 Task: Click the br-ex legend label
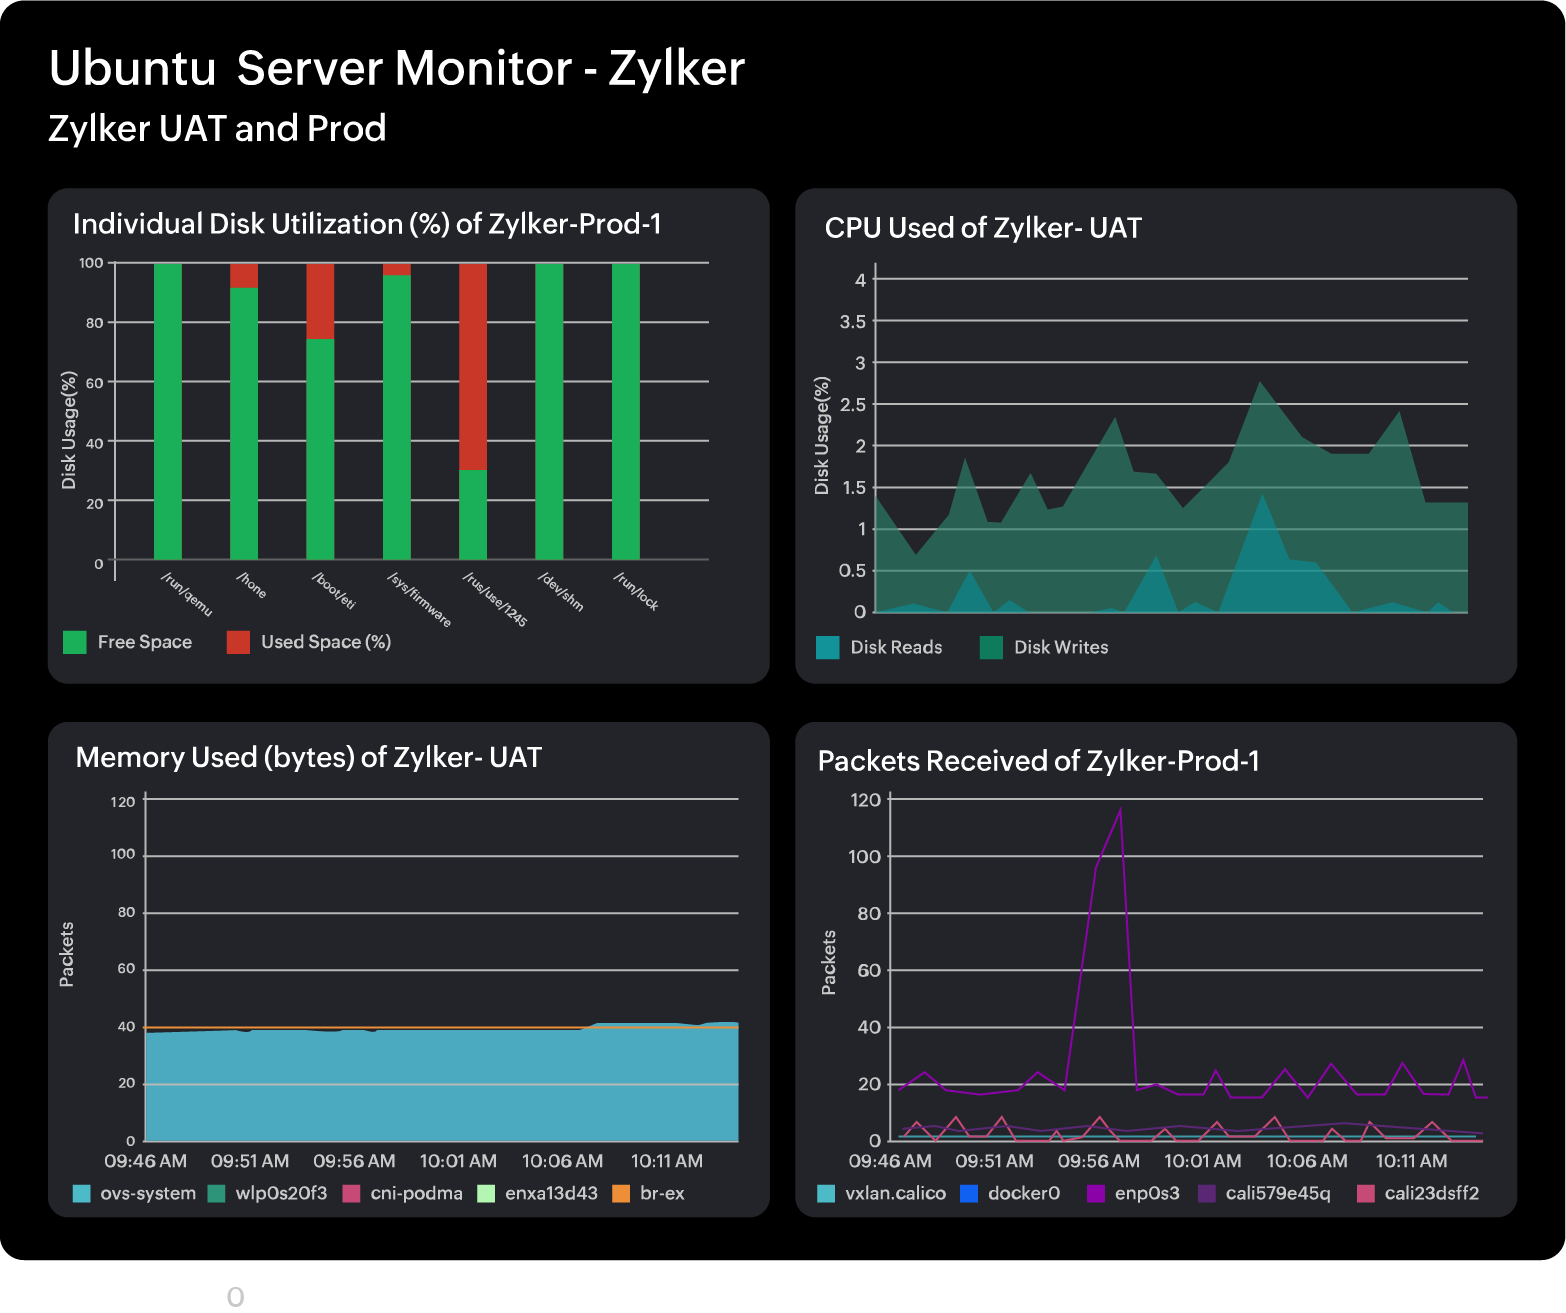pos(662,1193)
